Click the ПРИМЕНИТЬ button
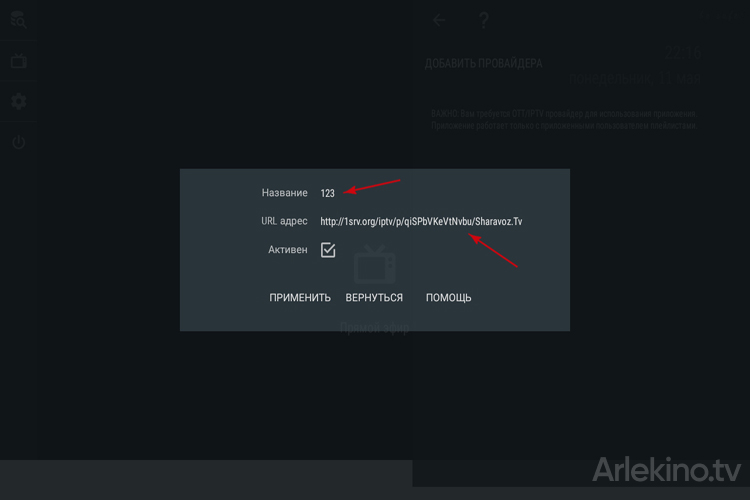Image resolution: width=750 pixels, height=500 pixels. point(300,298)
